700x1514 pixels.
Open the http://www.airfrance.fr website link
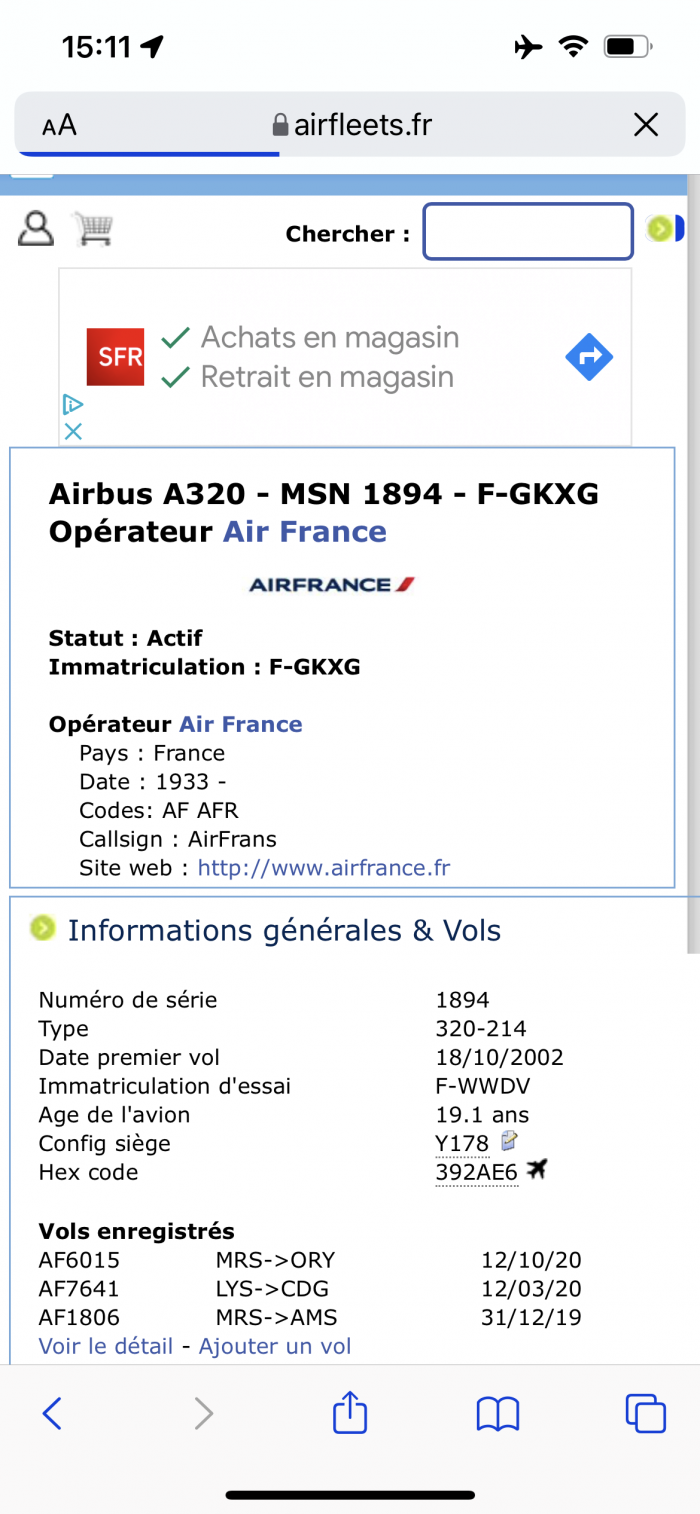click(324, 868)
